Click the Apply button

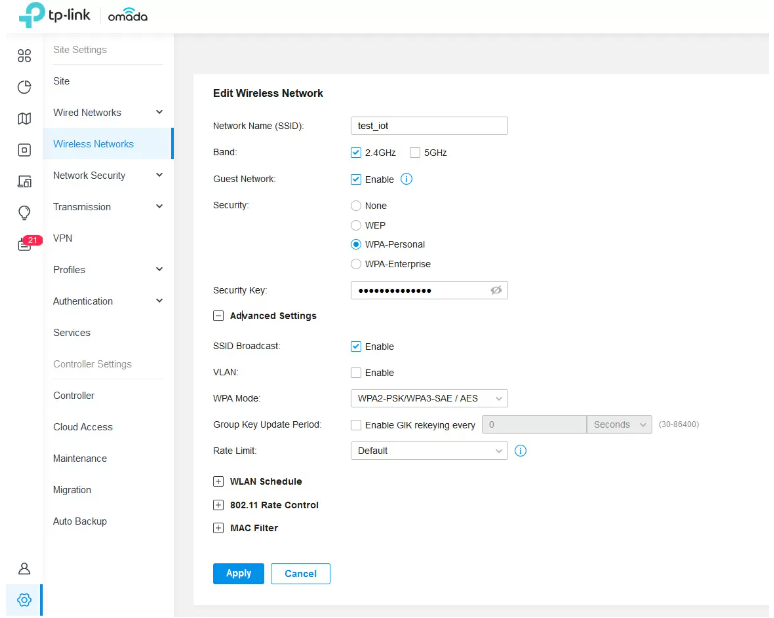[238, 574]
